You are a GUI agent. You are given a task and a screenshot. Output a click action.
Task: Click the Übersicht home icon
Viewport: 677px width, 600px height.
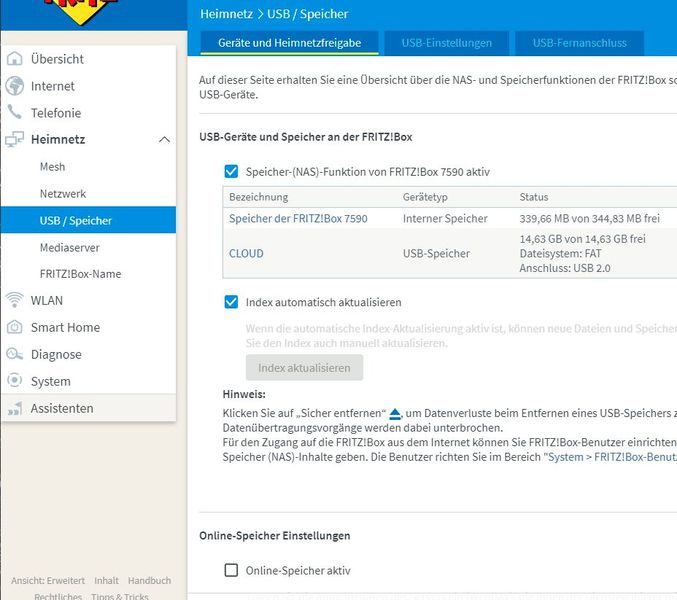15,59
